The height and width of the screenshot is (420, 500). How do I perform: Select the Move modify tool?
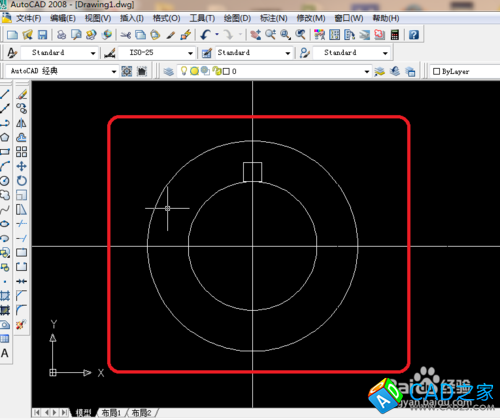pyautogui.click(x=21, y=166)
